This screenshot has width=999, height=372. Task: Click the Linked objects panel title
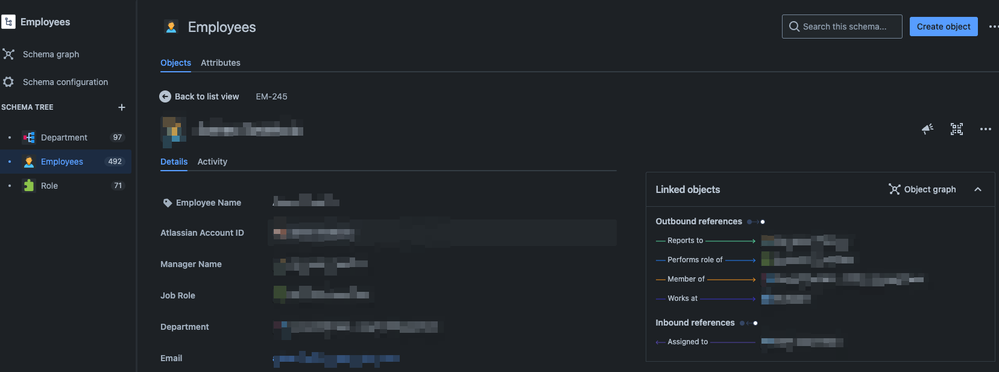688,190
